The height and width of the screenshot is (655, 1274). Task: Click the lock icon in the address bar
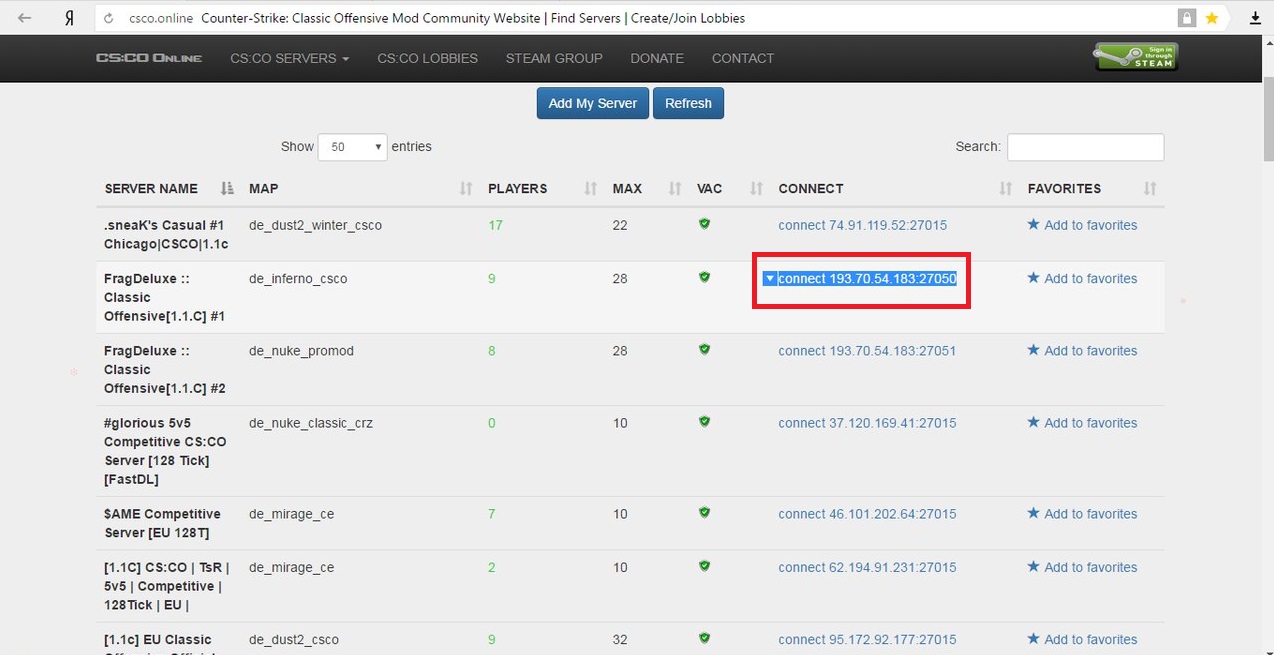pos(1186,18)
